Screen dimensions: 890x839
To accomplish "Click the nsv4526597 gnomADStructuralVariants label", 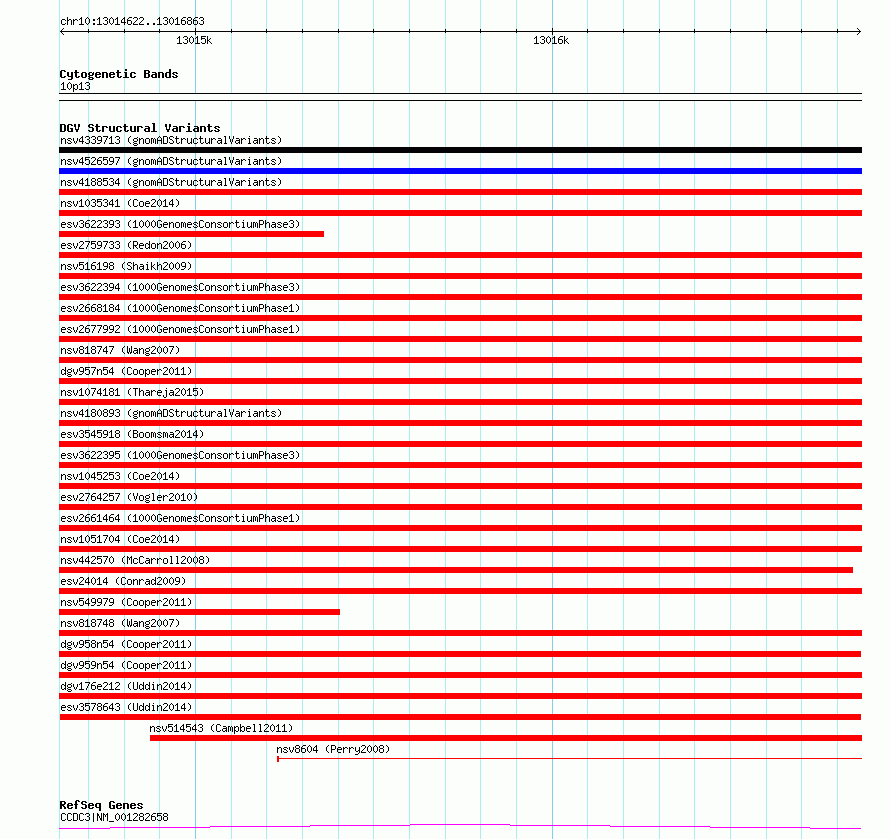I will [171, 161].
